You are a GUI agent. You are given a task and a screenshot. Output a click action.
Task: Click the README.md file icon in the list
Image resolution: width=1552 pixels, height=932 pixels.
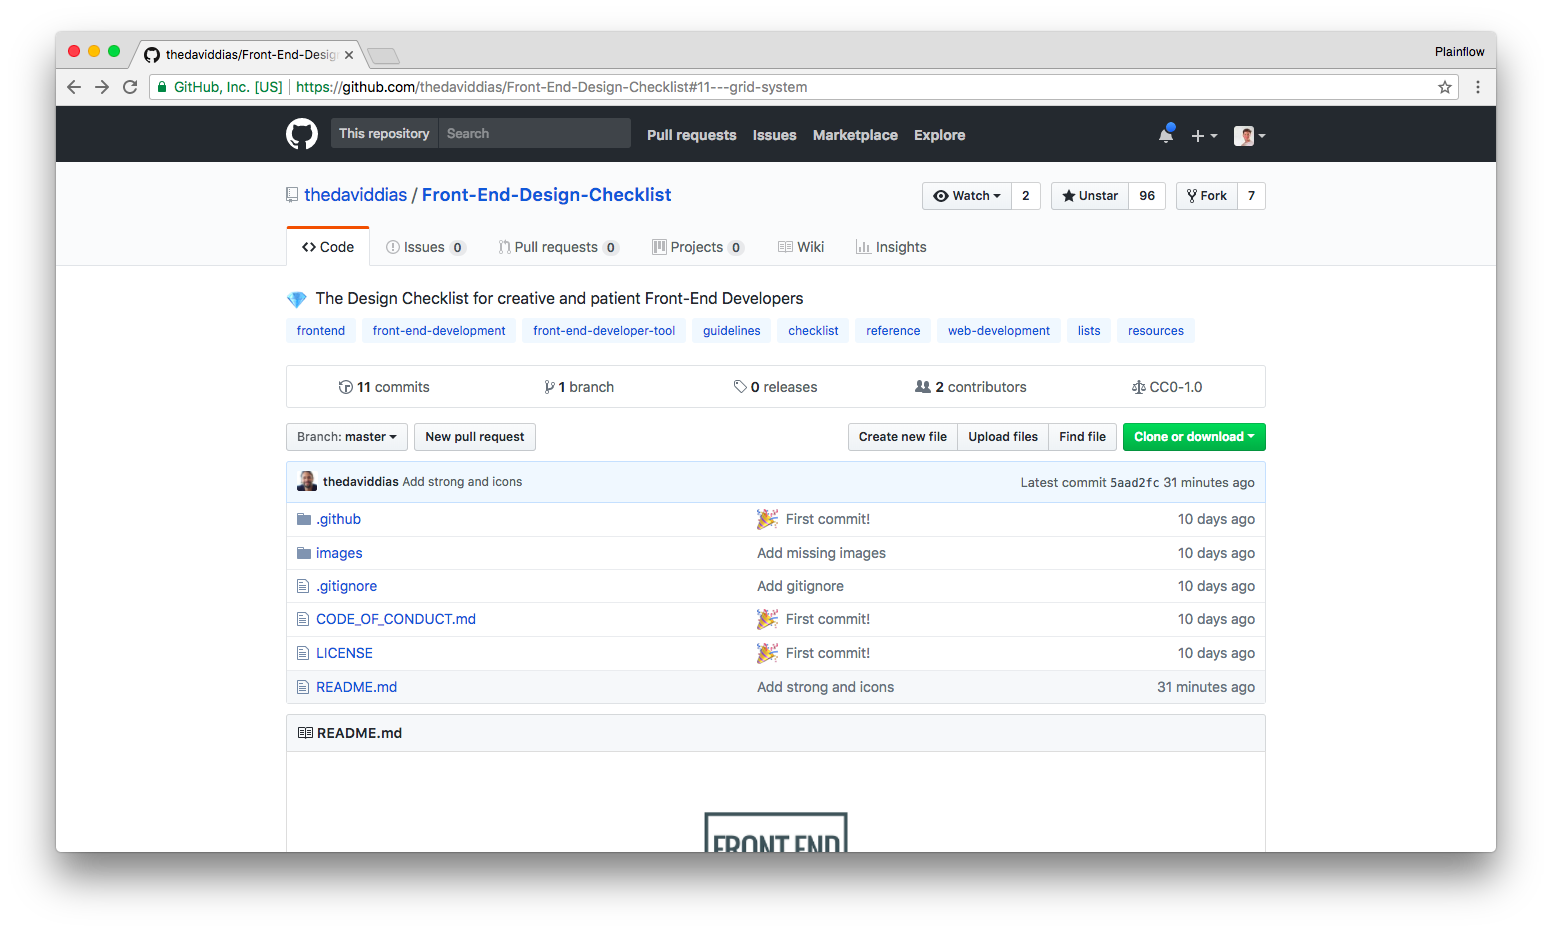tap(303, 687)
